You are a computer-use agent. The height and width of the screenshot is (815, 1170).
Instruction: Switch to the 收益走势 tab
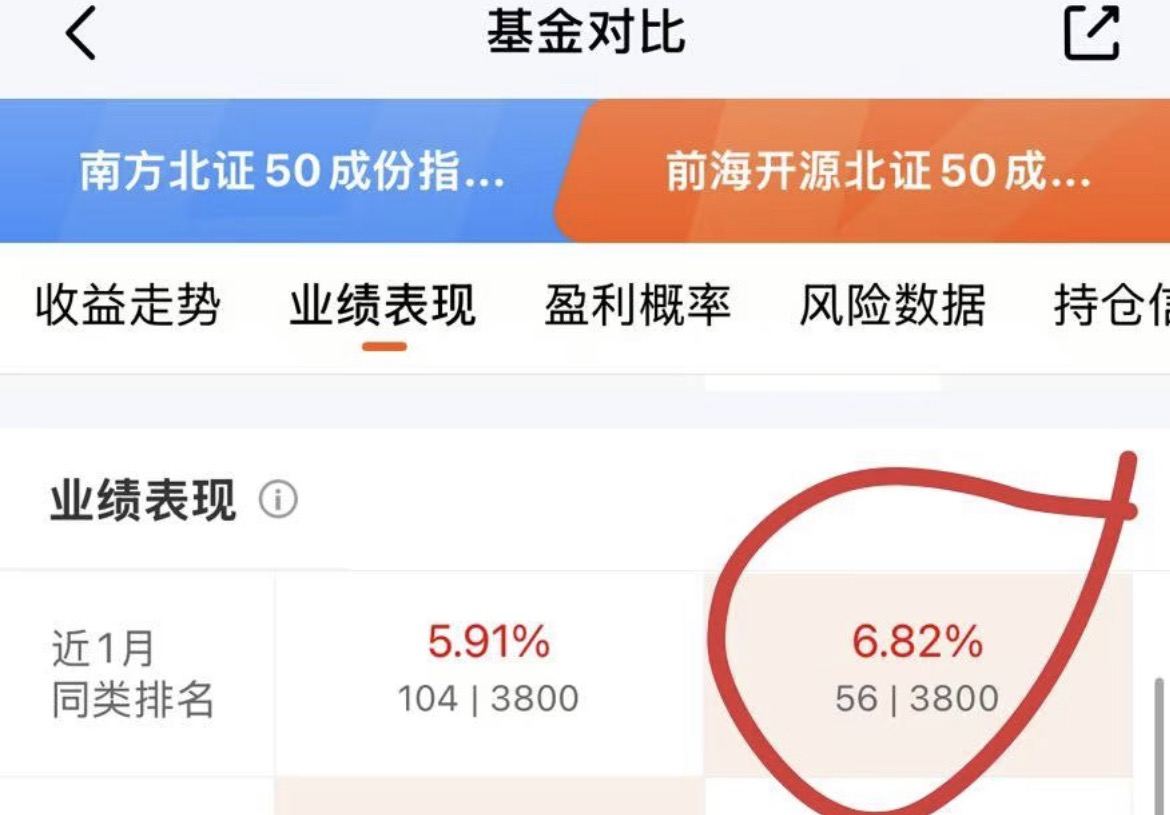(x=128, y=305)
